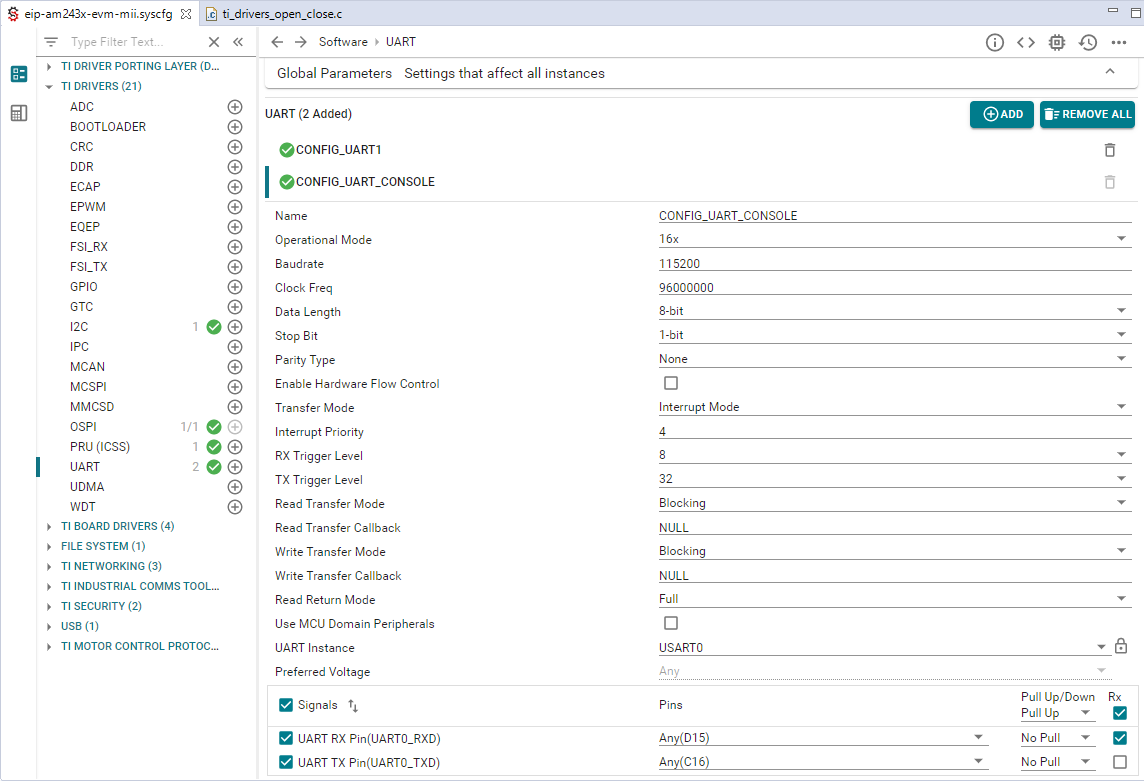The width and height of the screenshot is (1144, 781).
Task: Click the ADD button for UART
Action: point(1003,114)
